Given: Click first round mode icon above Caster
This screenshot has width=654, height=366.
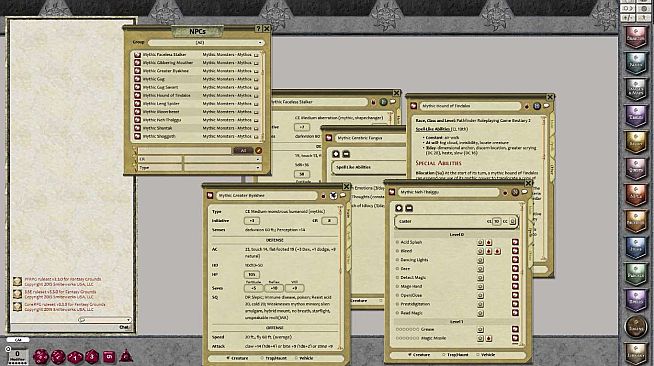Looking at the screenshot, I should [x=399, y=208].
